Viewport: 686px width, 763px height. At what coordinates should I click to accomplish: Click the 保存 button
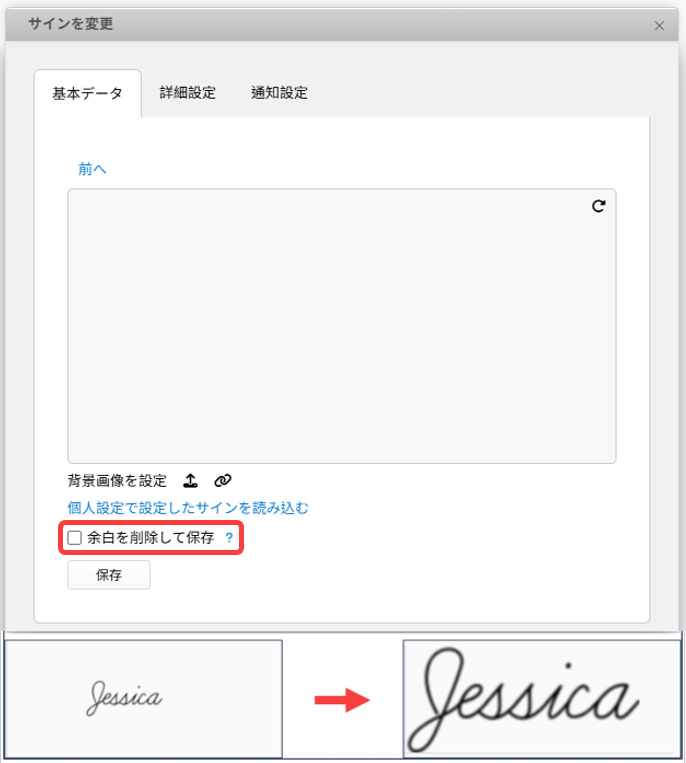click(x=109, y=575)
